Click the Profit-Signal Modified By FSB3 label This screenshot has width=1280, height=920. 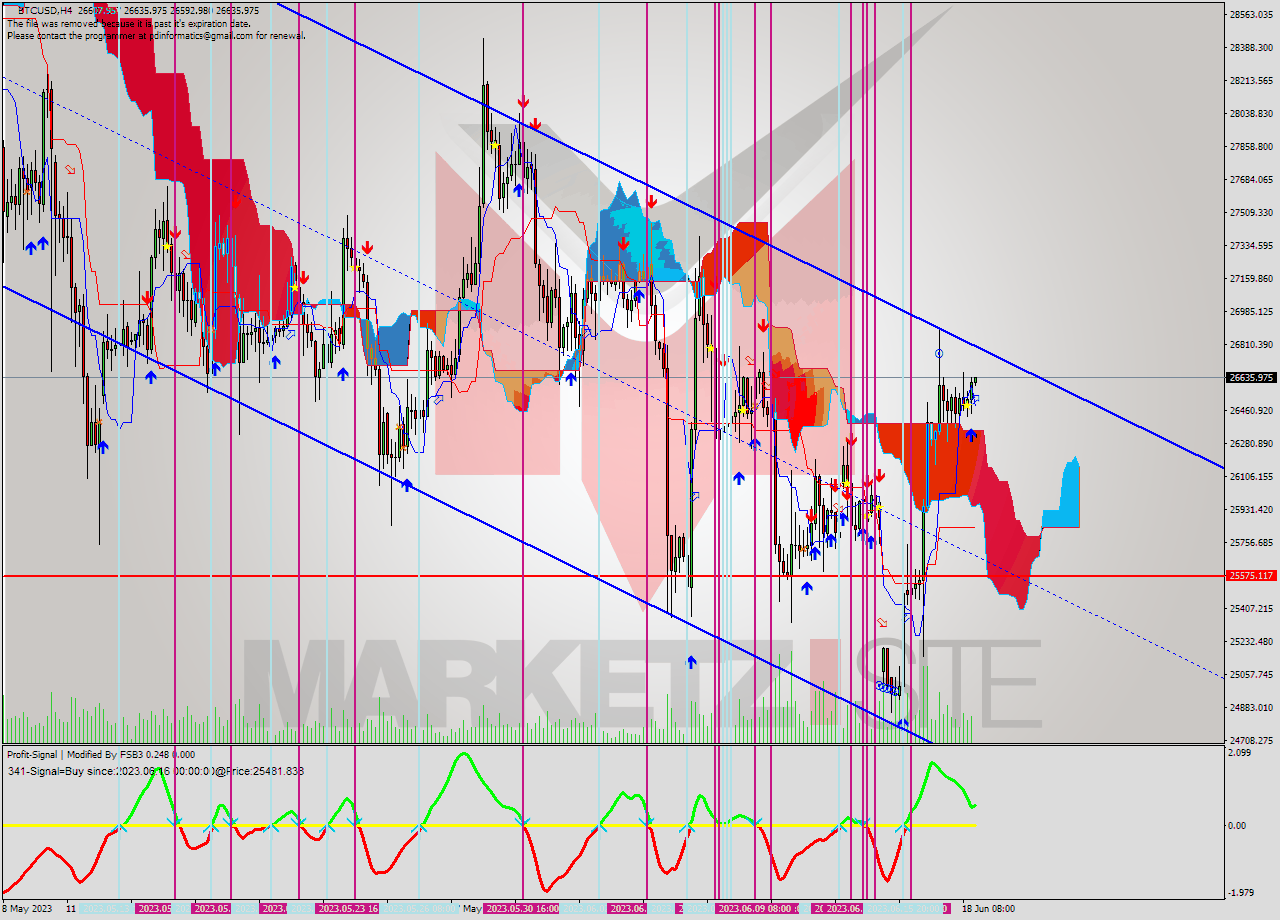pyautogui.click(x=100, y=755)
